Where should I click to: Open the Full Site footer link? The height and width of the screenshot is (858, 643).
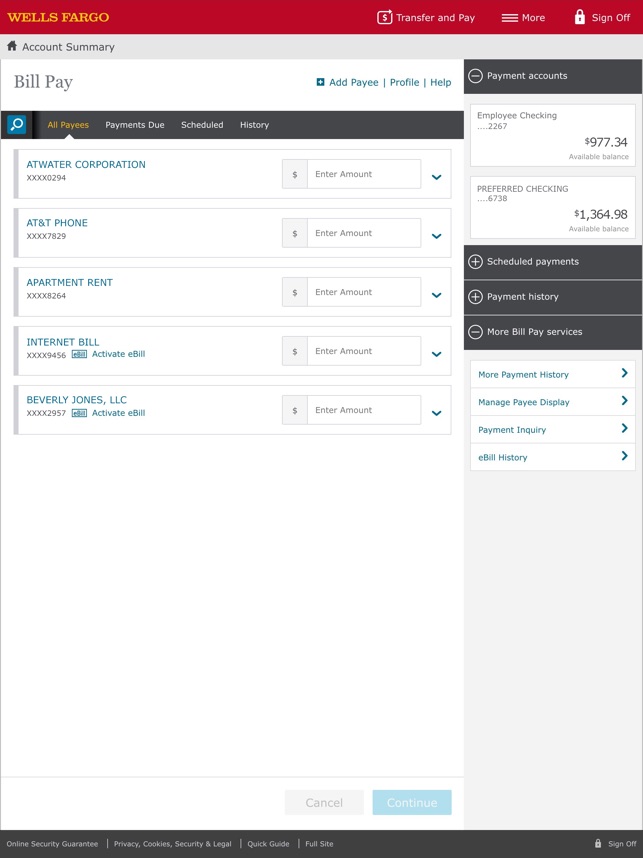tap(319, 844)
